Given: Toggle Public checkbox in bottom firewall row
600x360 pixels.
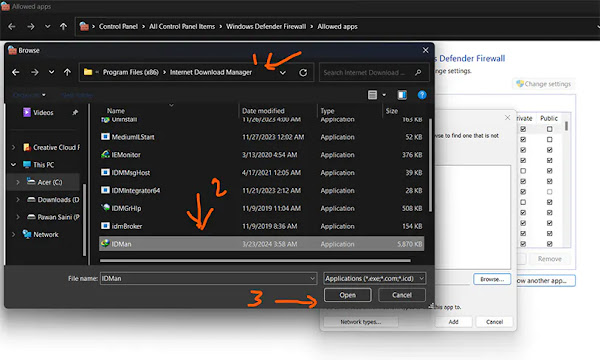Looking at the screenshot, I should [x=549, y=244].
